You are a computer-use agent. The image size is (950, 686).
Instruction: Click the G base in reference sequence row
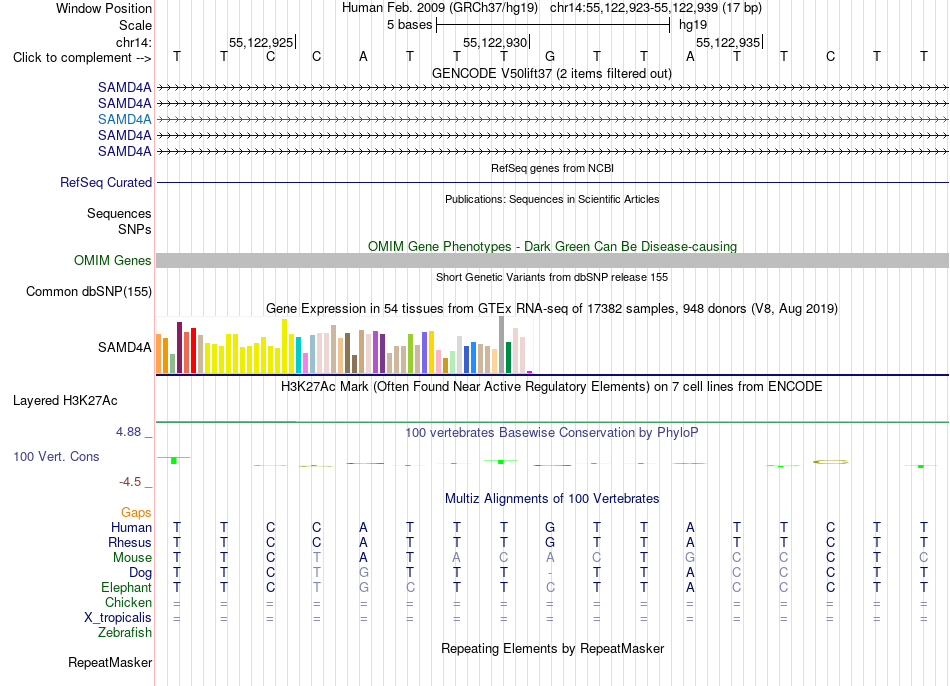550,56
